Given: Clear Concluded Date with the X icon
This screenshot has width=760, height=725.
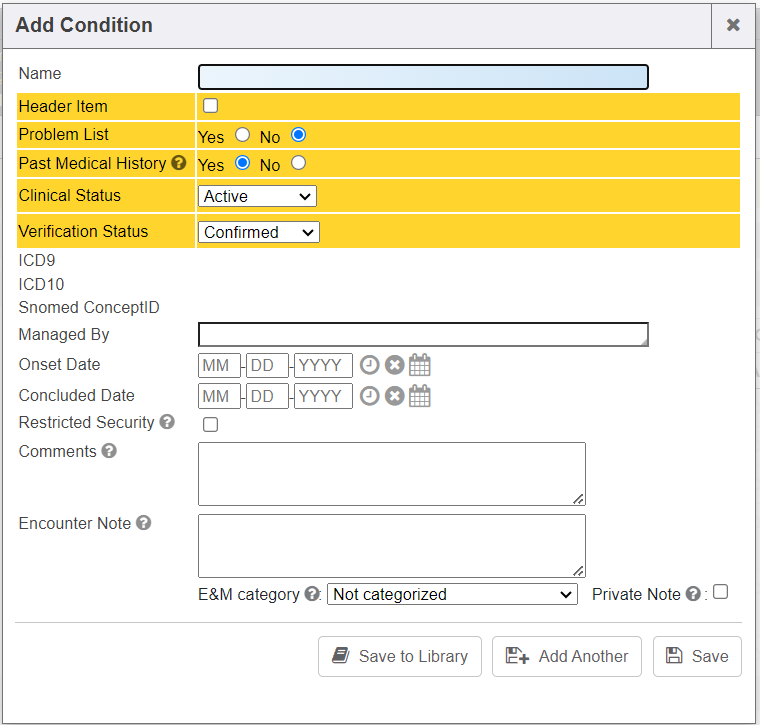Looking at the screenshot, I should pyautogui.click(x=394, y=397).
